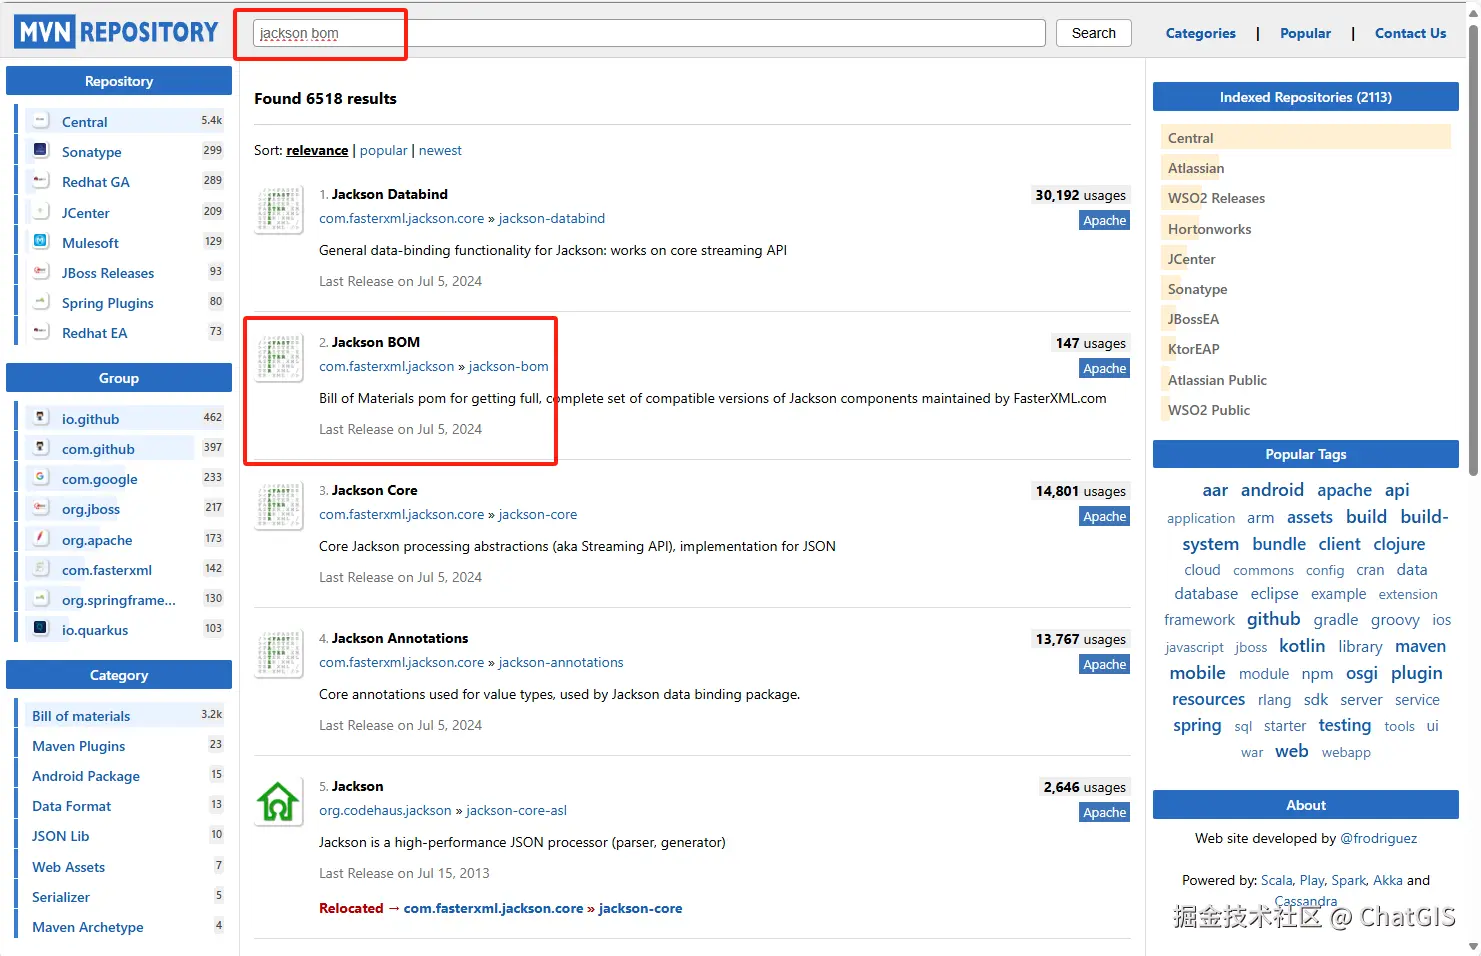
Task: Open the codehaus Jackson house icon
Action: click(279, 802)
